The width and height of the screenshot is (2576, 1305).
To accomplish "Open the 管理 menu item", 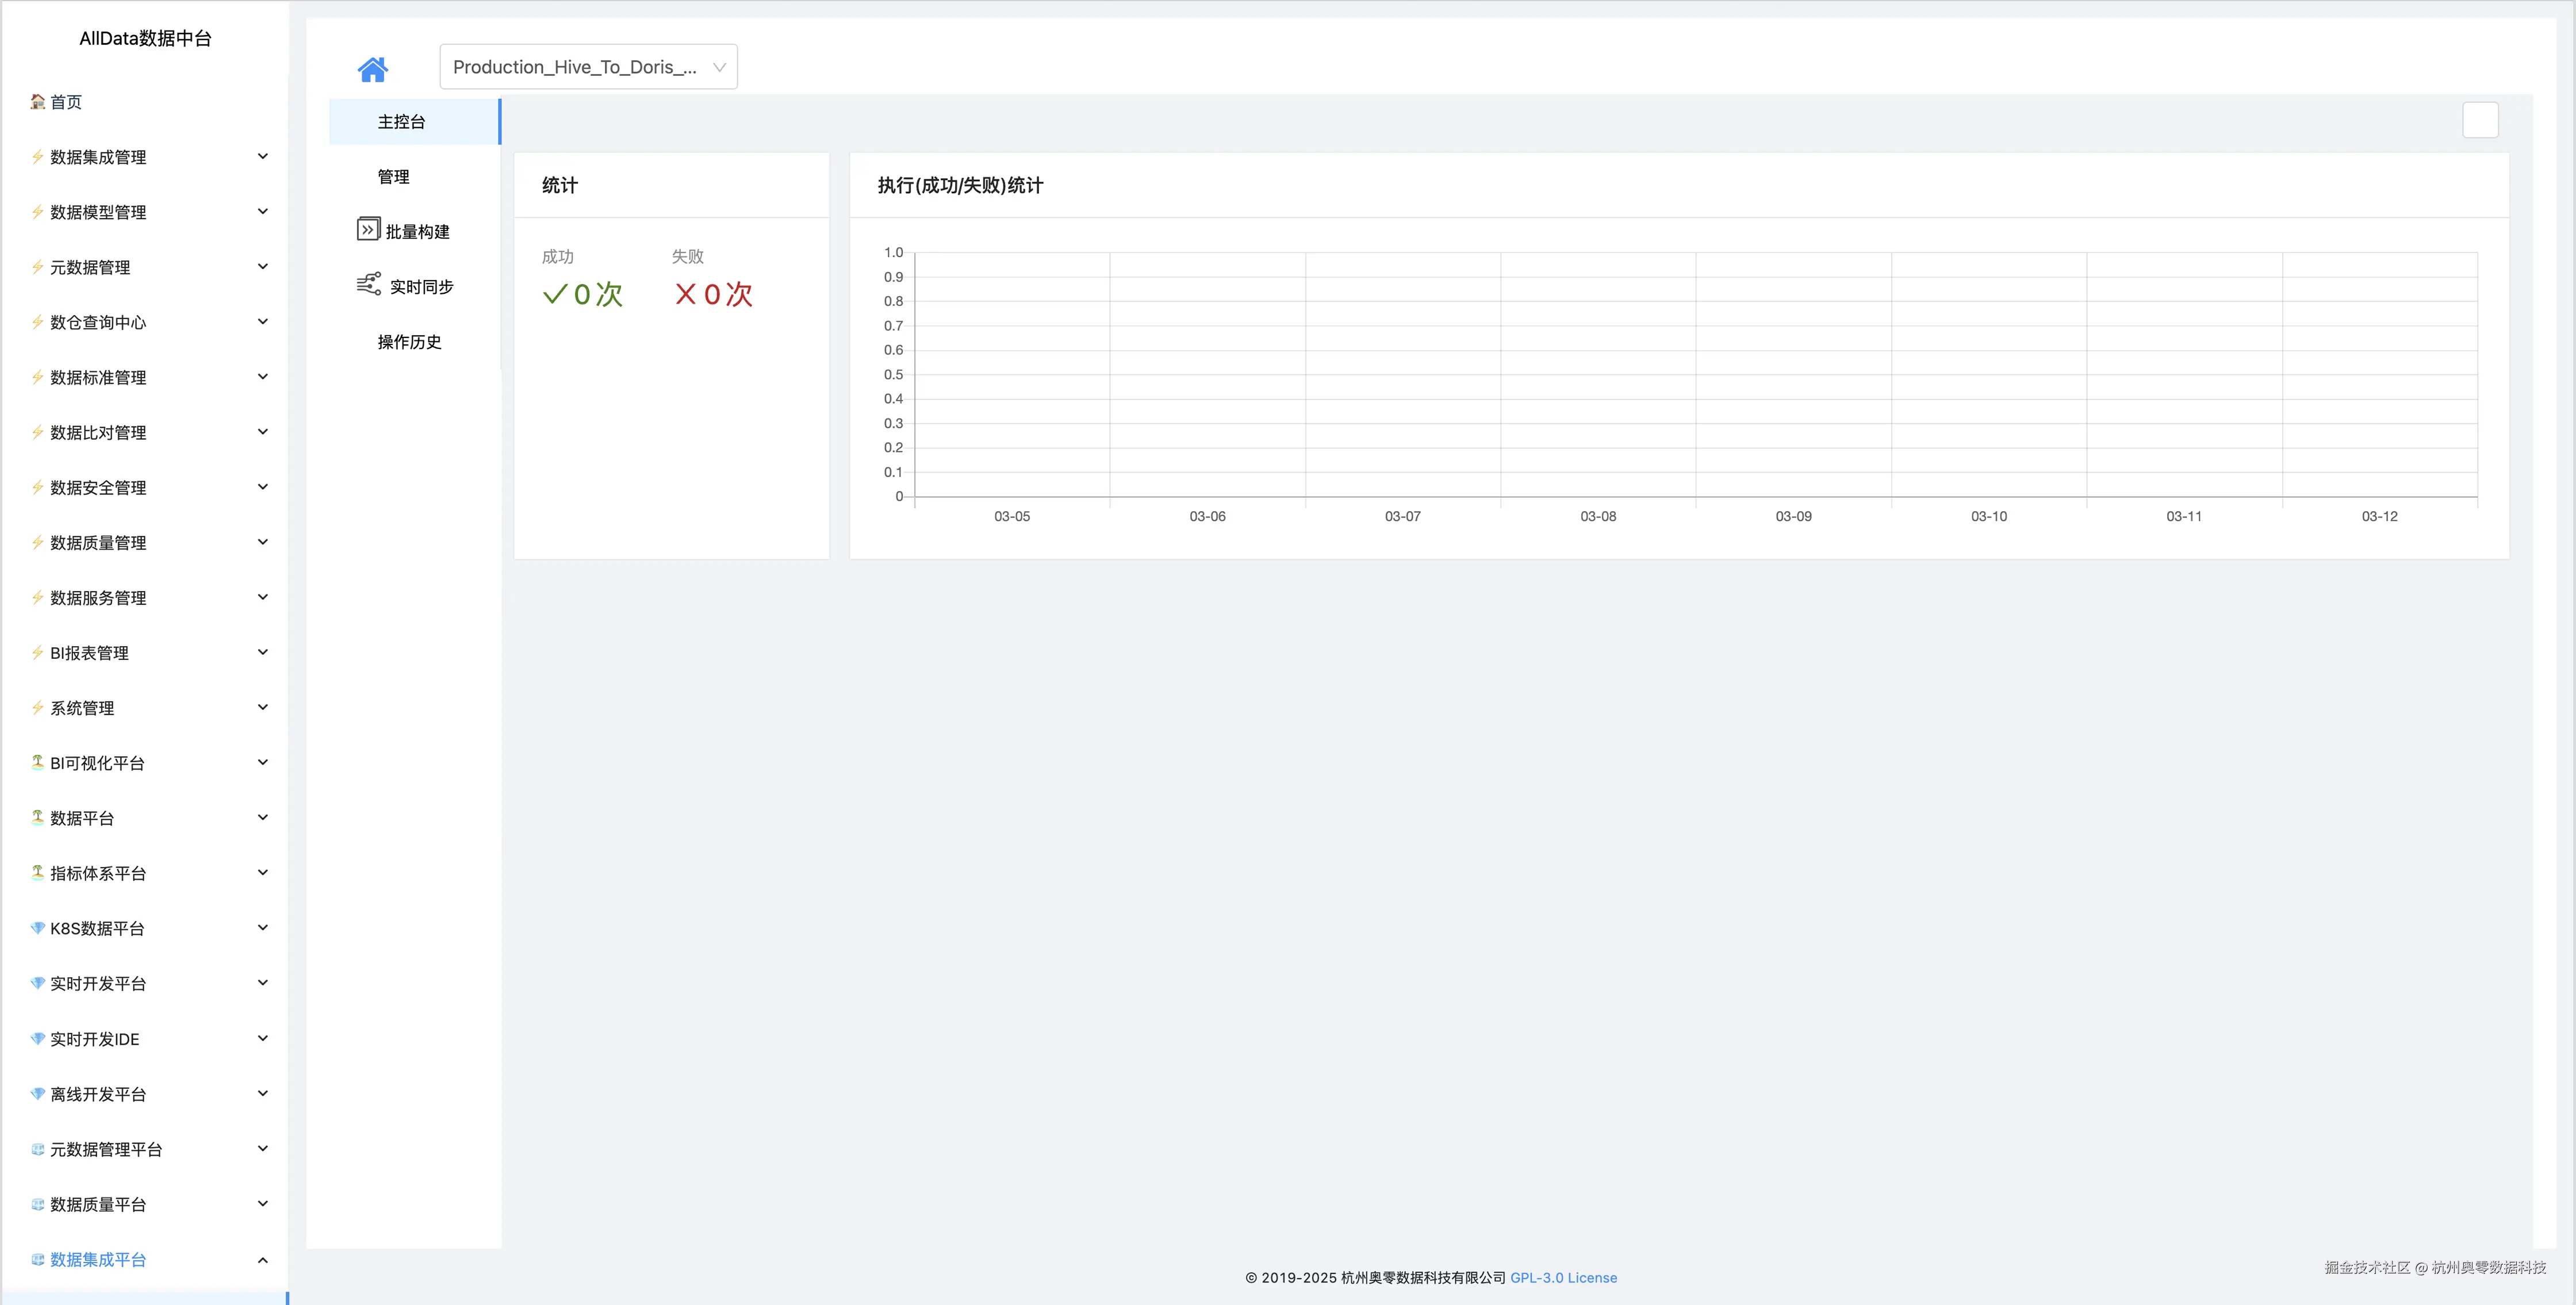I will click(394, 177).
